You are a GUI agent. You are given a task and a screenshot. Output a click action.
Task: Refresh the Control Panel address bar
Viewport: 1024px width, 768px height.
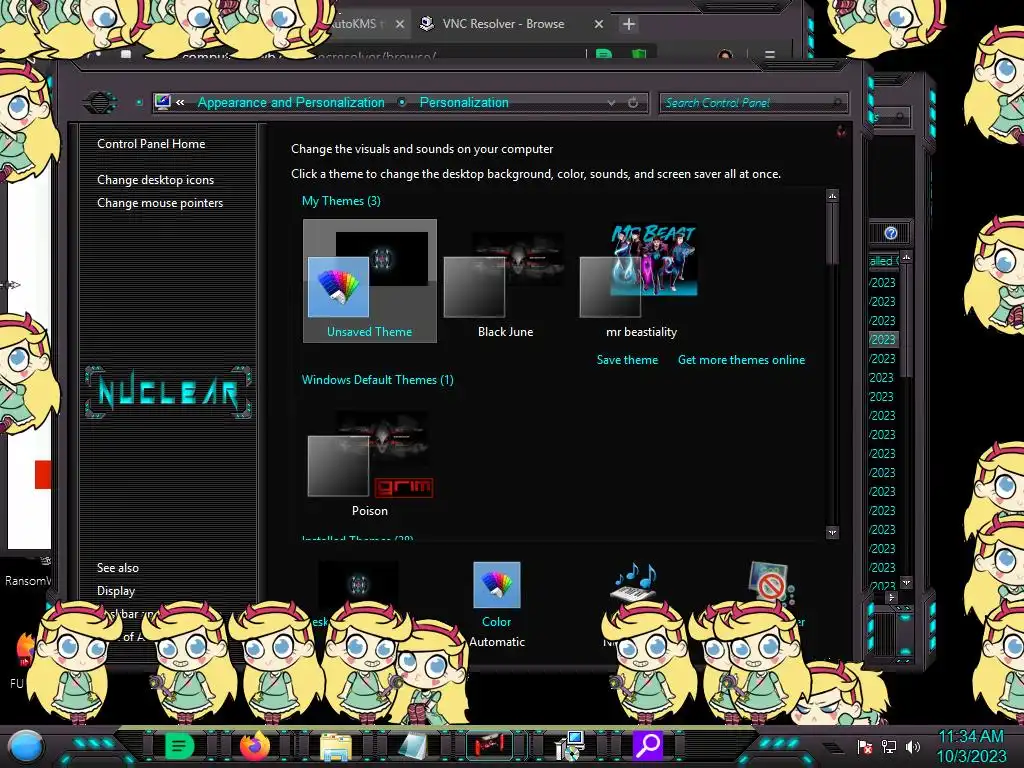coord(633,103)
